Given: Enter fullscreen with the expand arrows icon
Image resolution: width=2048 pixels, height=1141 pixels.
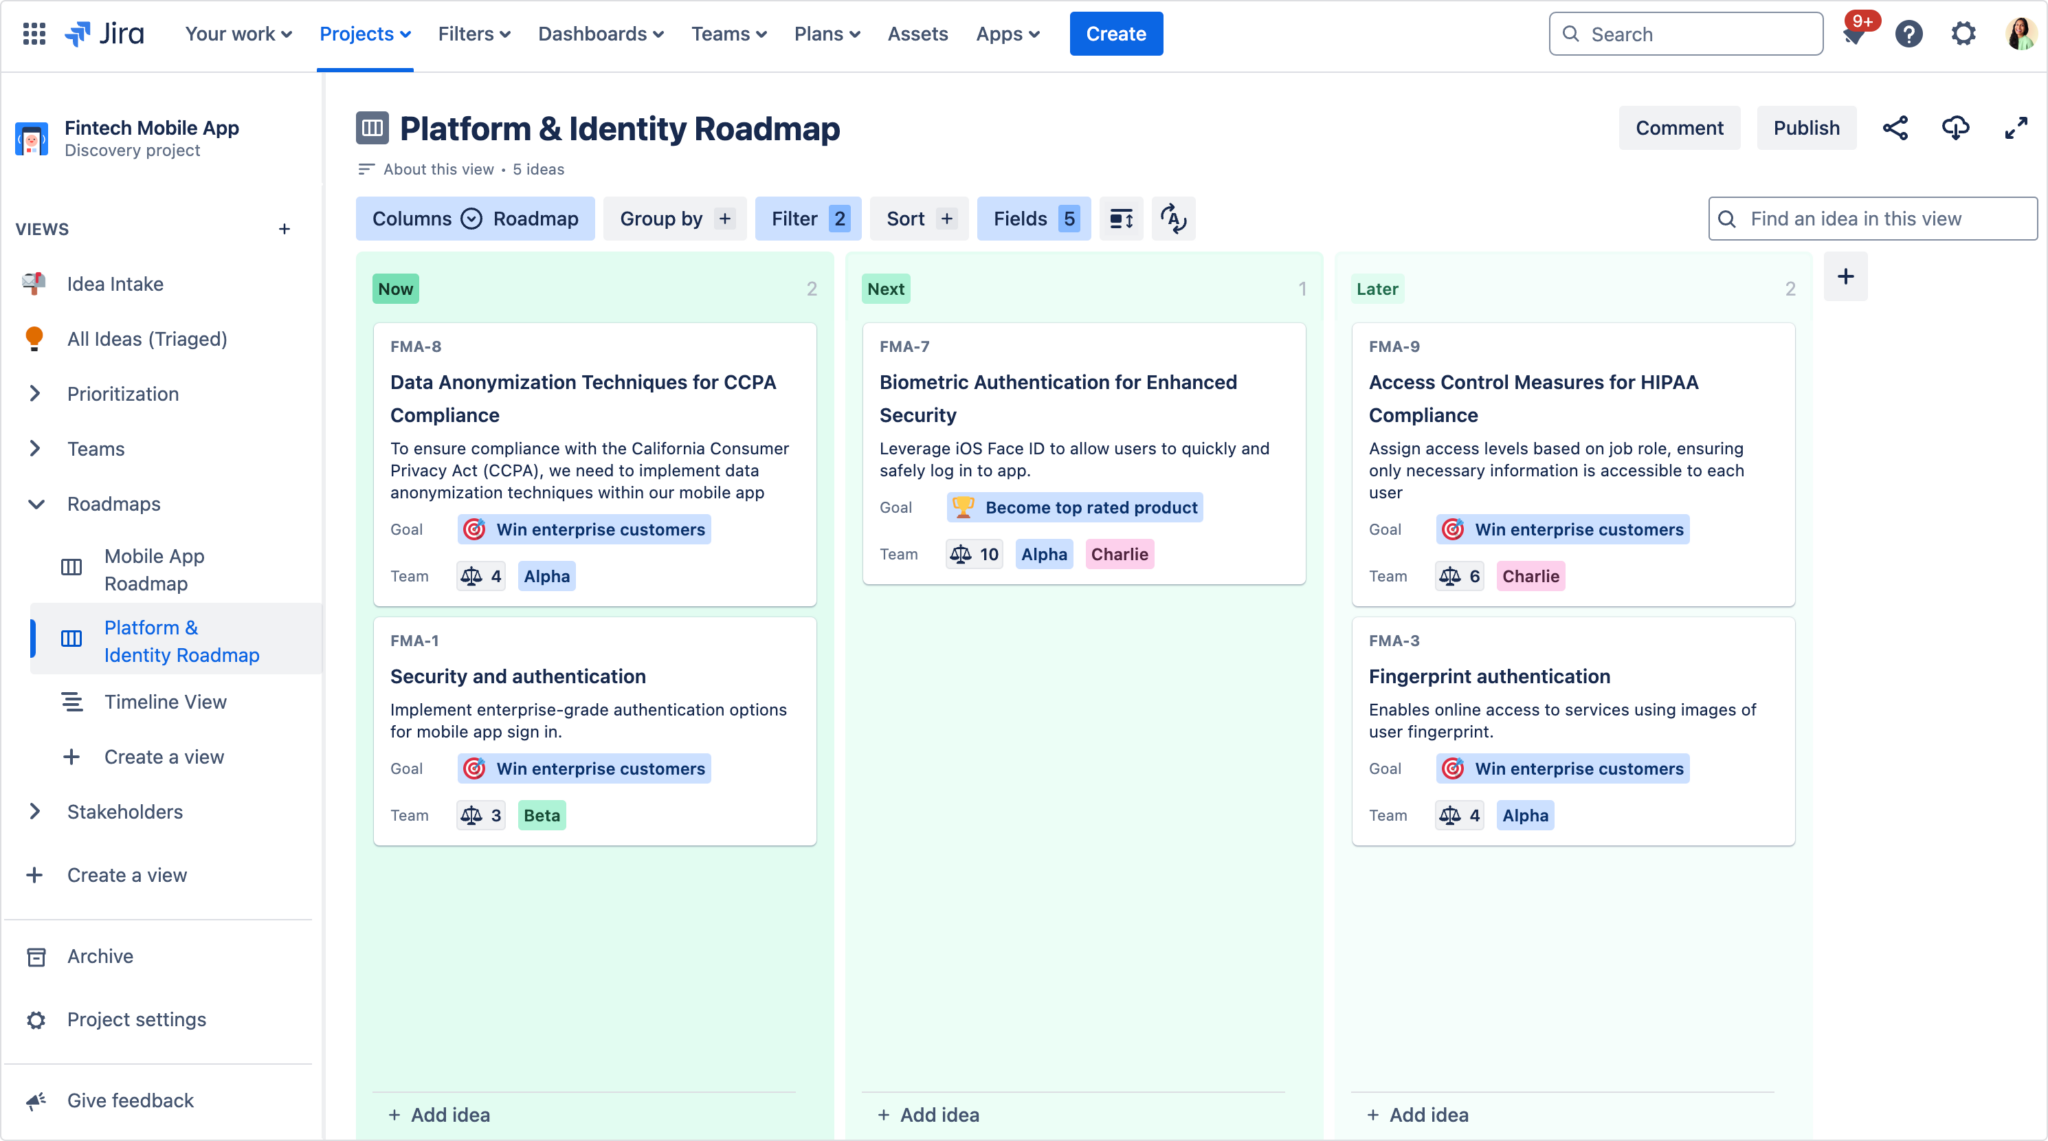Looking at the screenshot, I should click(2016, 128).
